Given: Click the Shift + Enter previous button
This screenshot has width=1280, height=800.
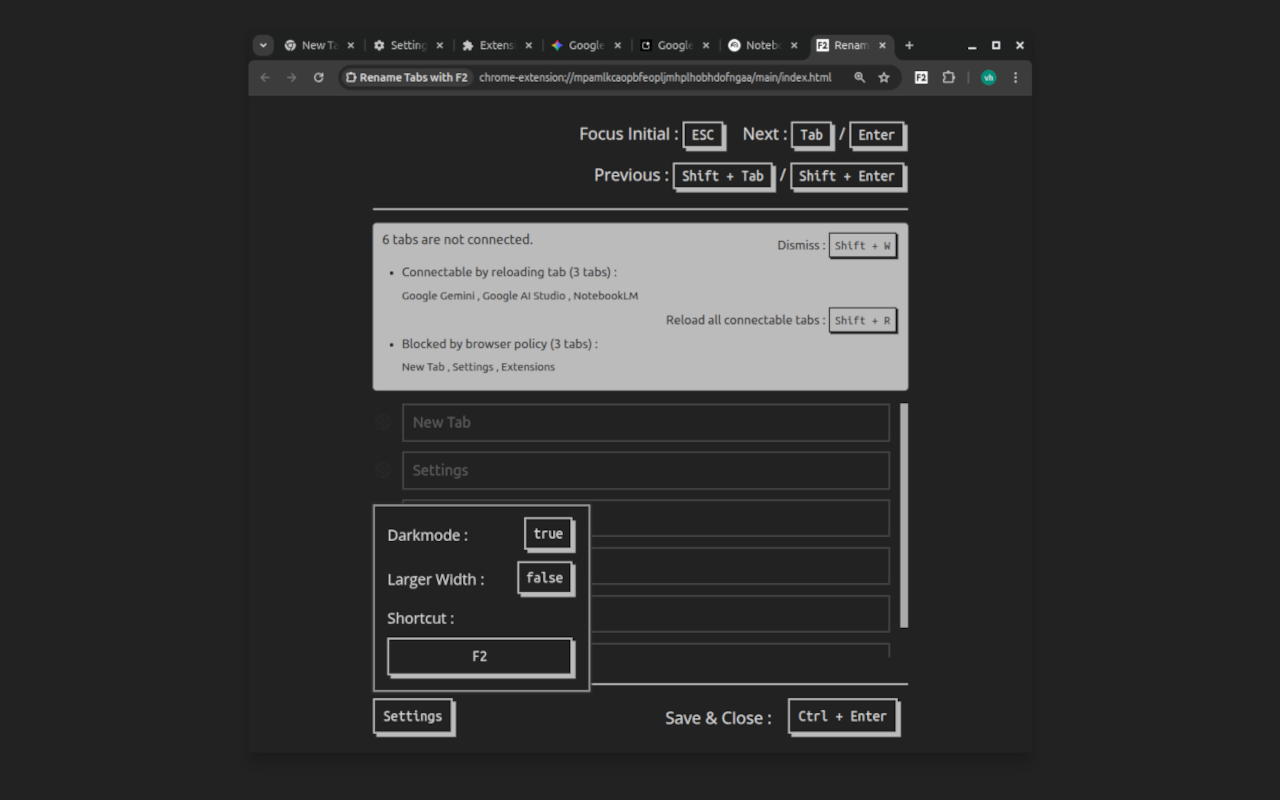Looking at the screenshot, I should [847, 176].
